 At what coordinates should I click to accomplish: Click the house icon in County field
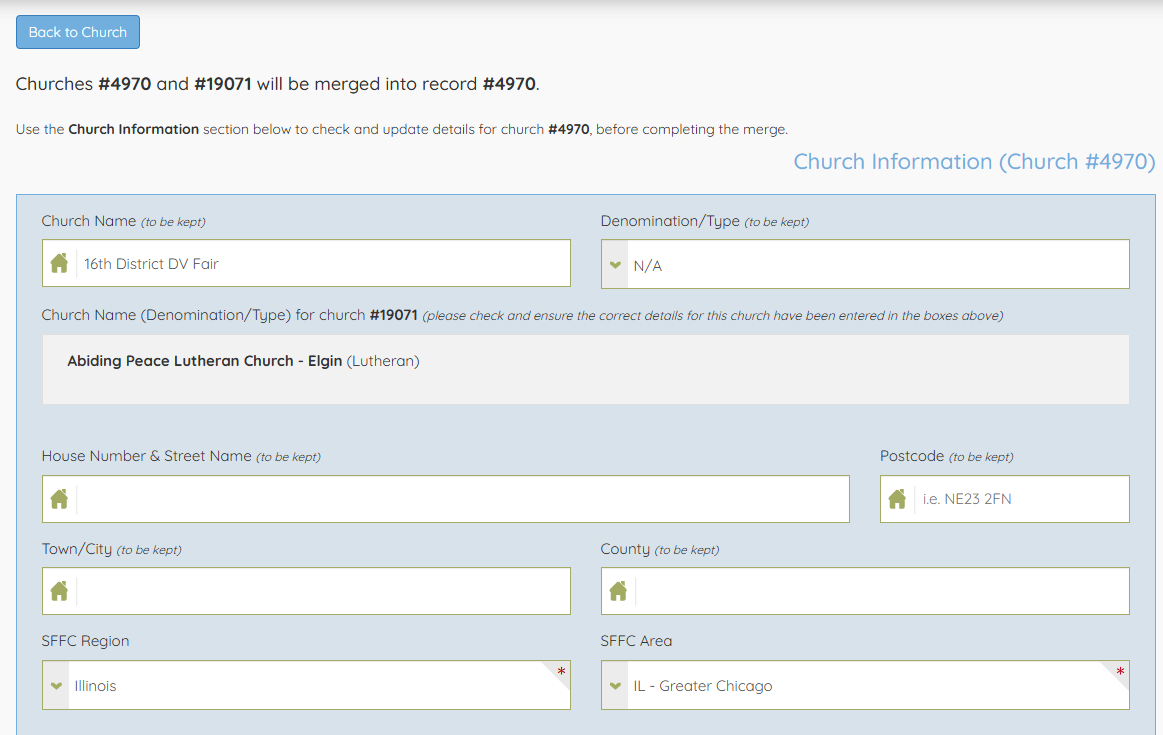click(618, 591)
